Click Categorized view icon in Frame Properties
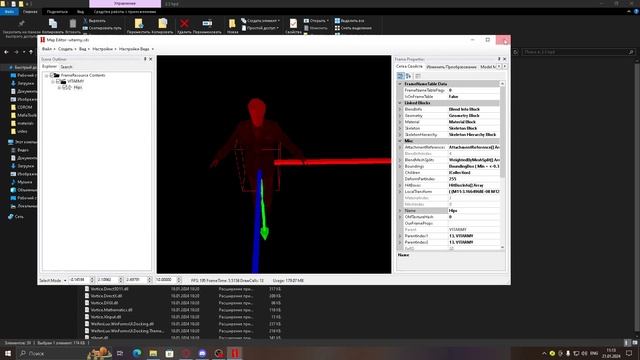This screenshot has height=360, width=640. 400,76
